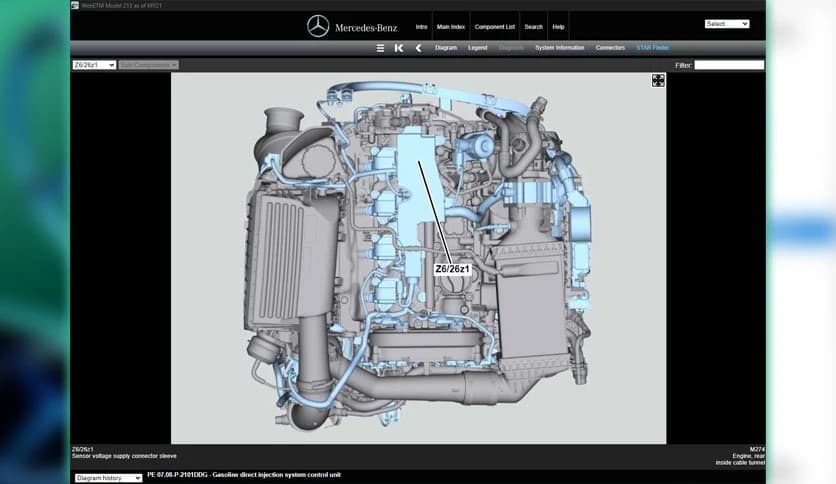Switch to the Diagram tab
836x484 pixels.
pyautogui.click(x=446, y=48)
